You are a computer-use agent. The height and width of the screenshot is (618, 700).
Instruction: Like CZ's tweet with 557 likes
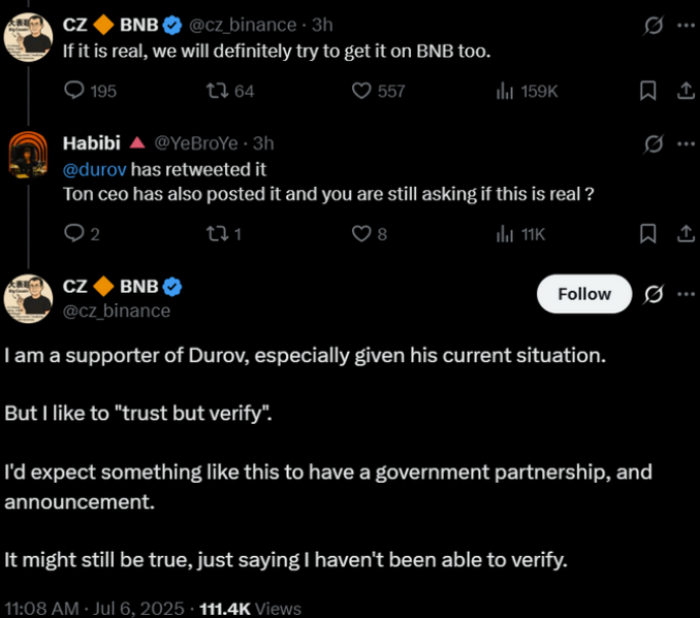pyautogui.click(x=362, y=91)
